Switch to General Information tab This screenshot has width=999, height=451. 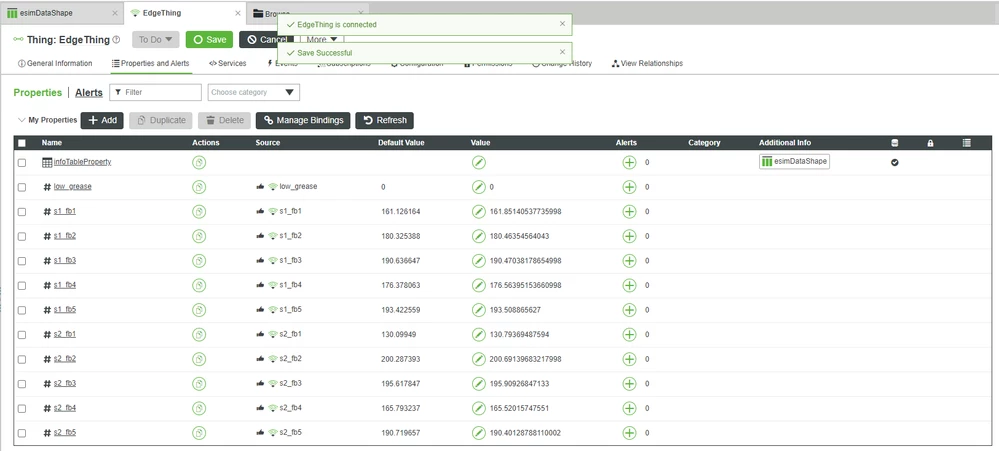pos(55,64)
